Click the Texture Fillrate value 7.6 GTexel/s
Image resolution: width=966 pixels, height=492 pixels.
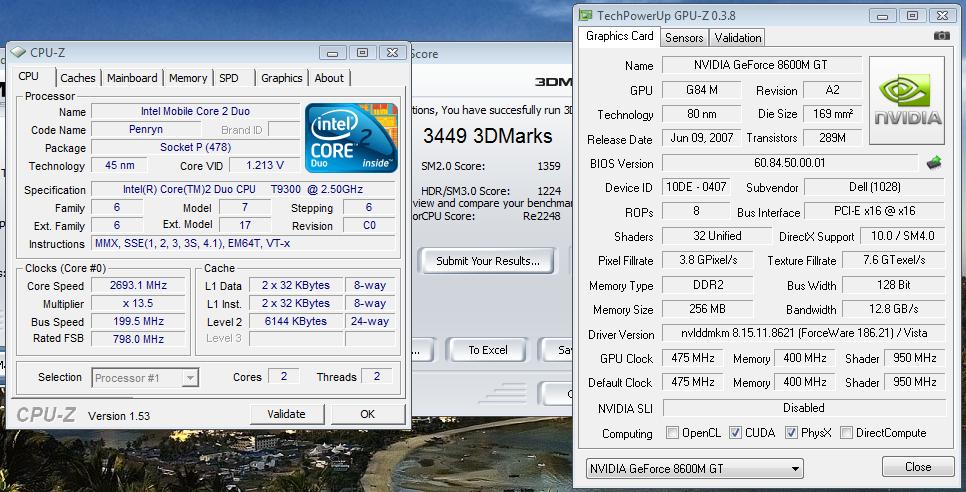(x=893, y=260)
